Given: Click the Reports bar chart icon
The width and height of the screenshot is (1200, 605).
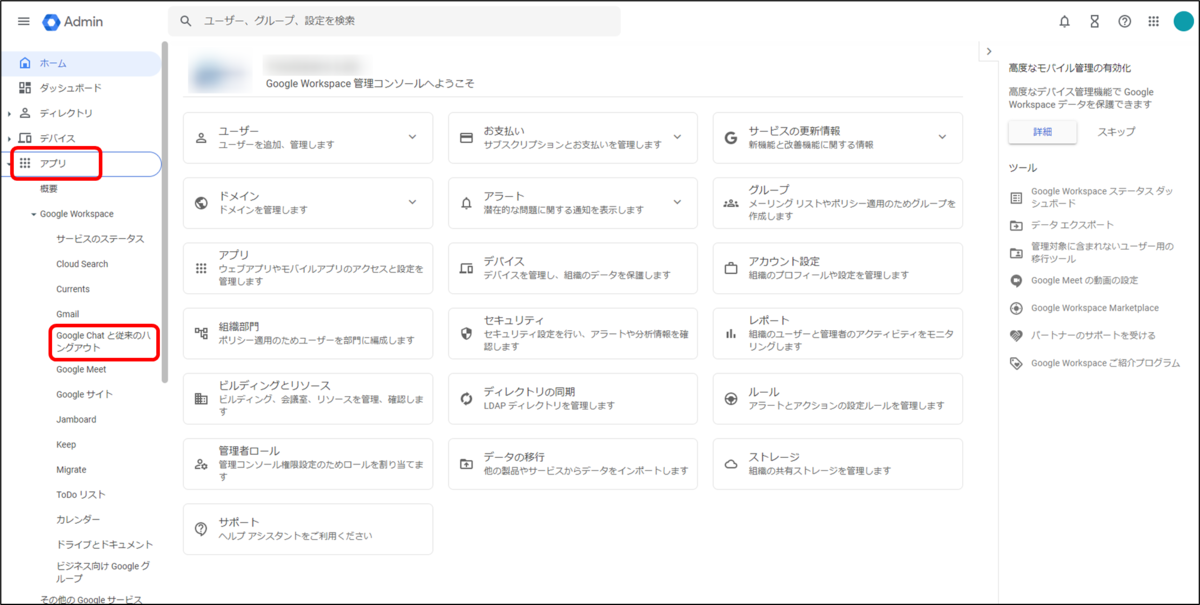Looking at the screenshot, I should [x=731, y=333].
